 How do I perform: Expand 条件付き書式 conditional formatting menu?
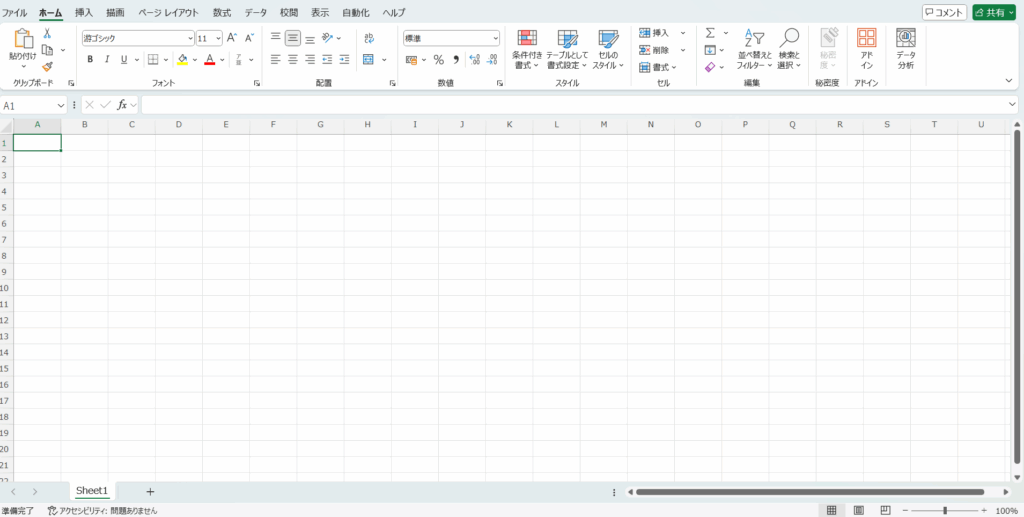point(527,49)
